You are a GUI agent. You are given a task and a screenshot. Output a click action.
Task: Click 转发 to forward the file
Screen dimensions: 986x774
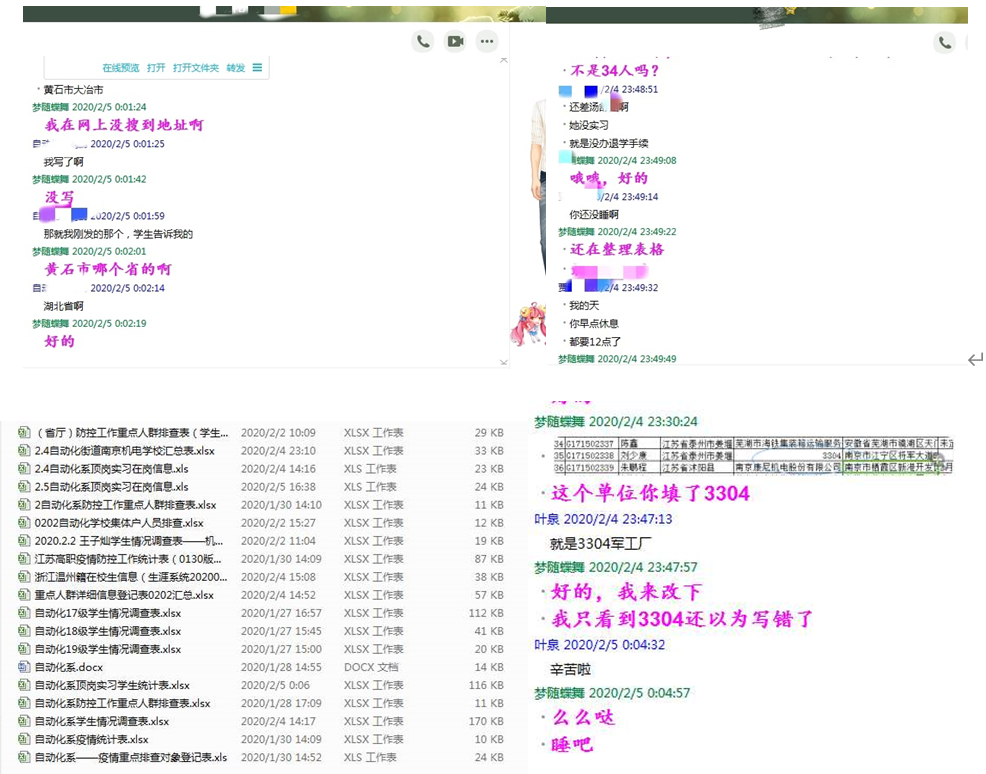235,68
